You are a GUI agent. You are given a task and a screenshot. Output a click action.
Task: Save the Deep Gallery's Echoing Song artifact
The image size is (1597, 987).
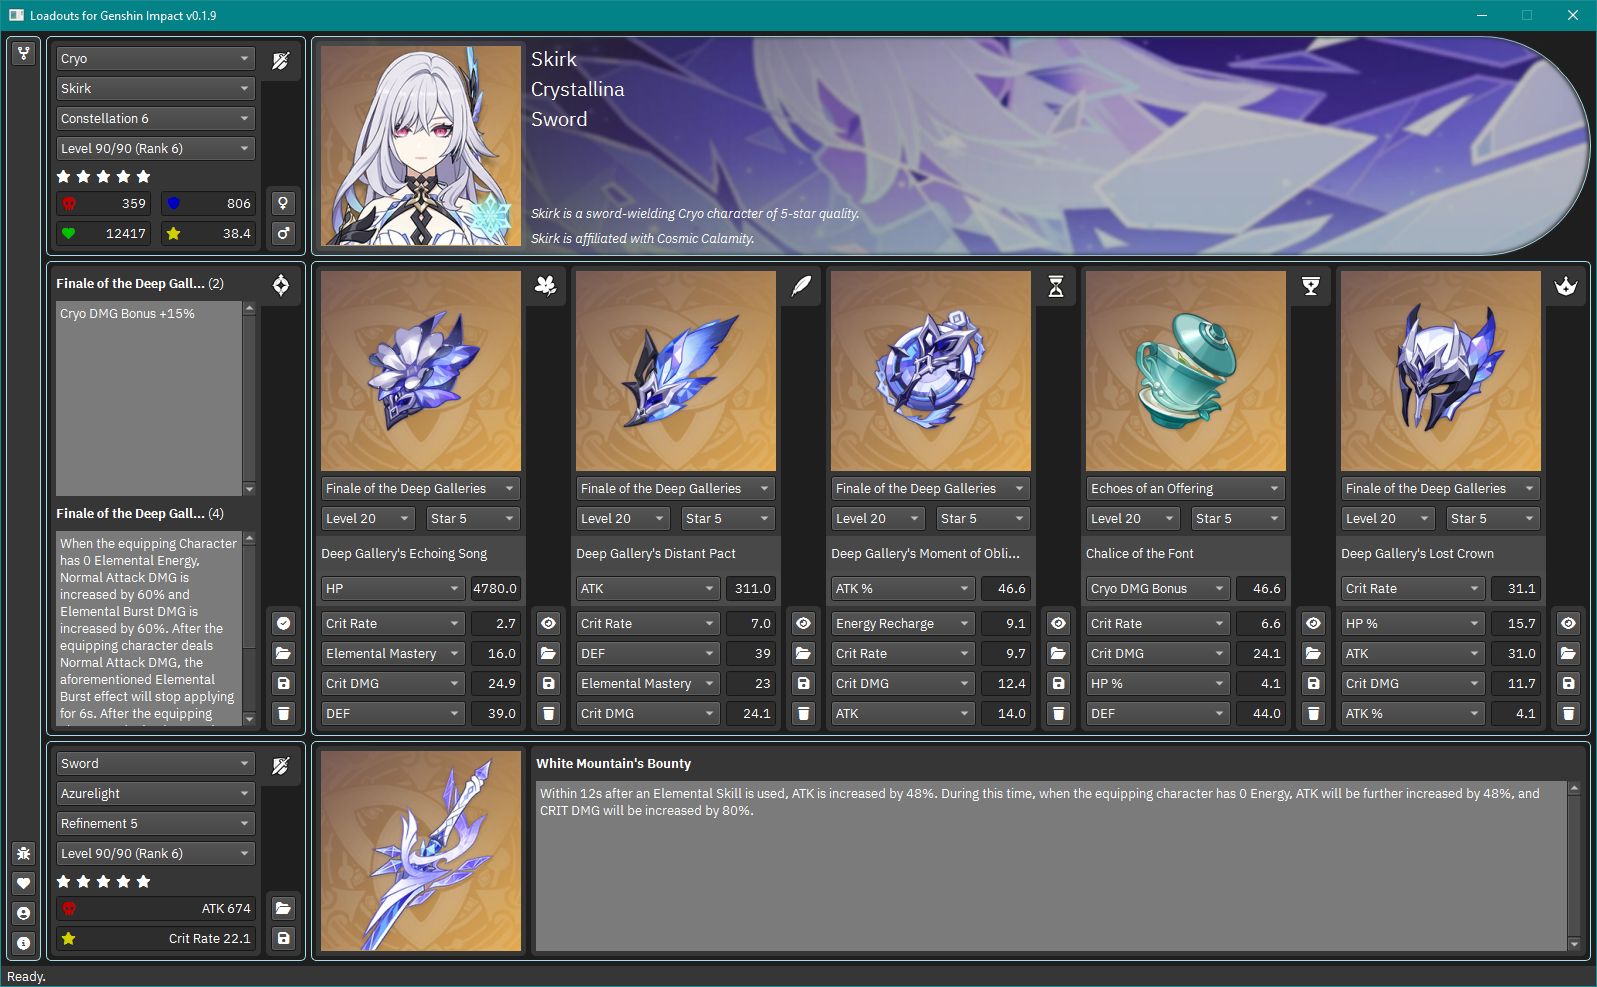[549, 683]
